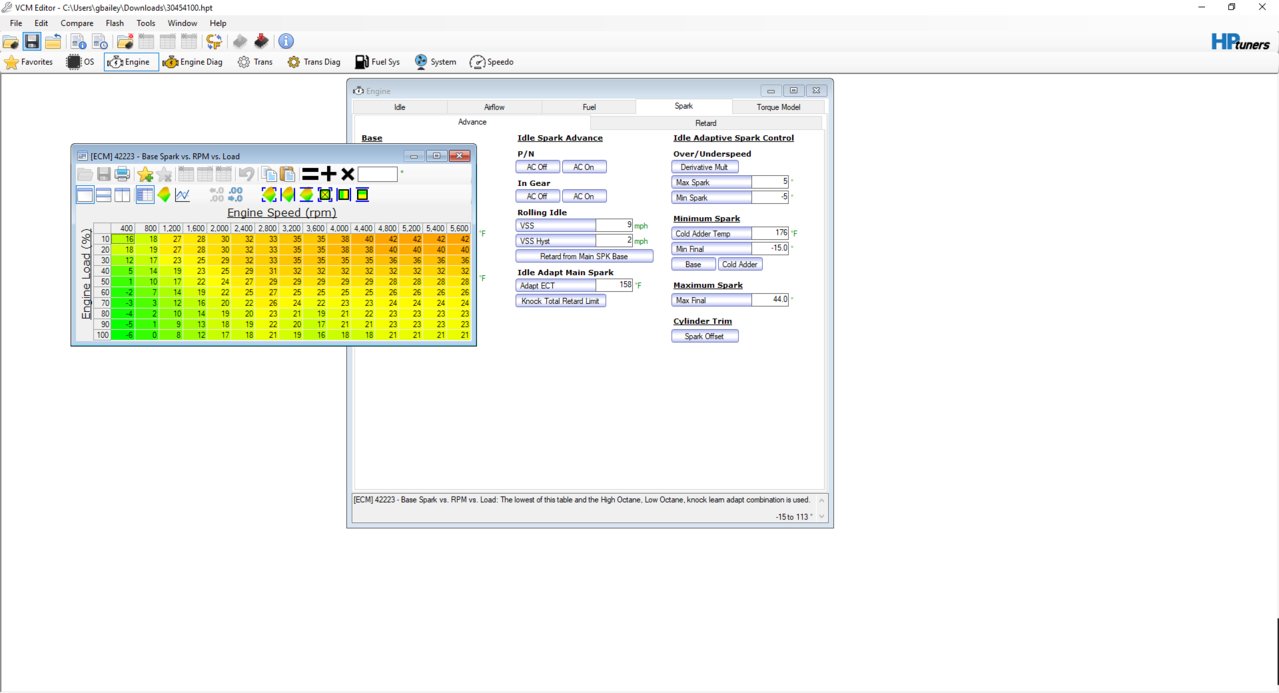
Task: Select the green cell with value 16
Action: click(x=123, y=239)
